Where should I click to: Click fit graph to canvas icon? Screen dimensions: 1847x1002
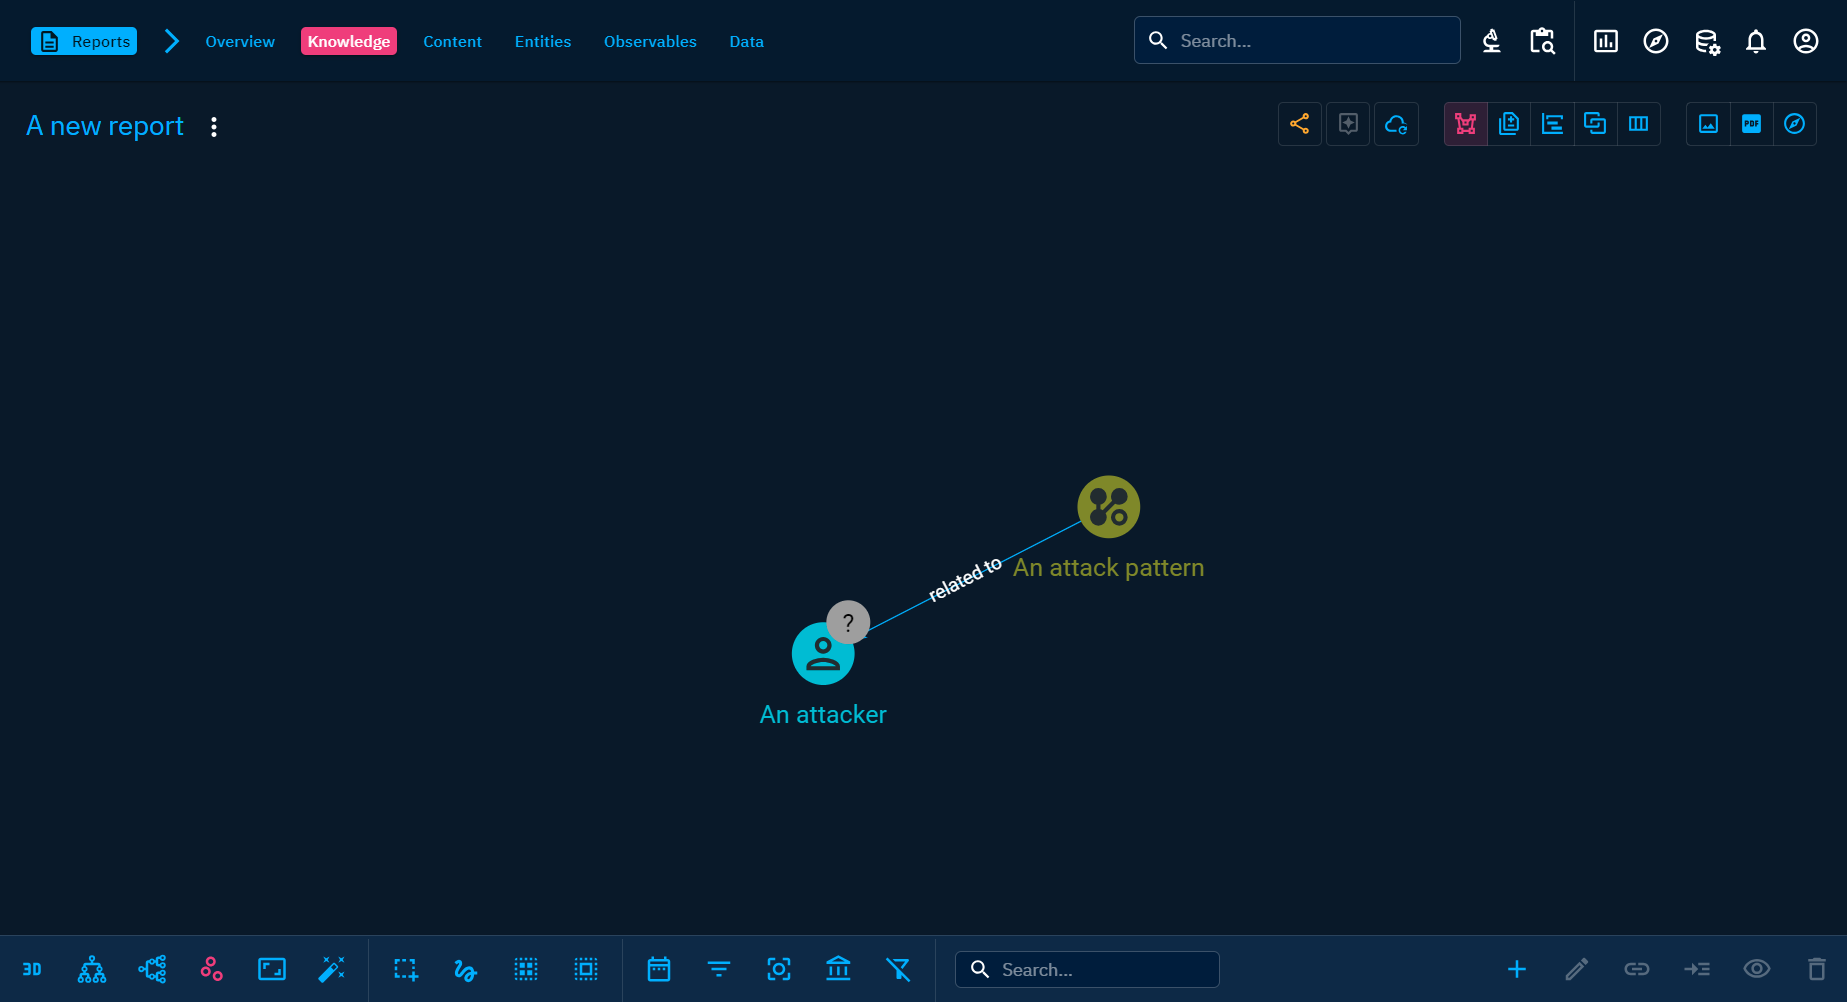point(272,969)
